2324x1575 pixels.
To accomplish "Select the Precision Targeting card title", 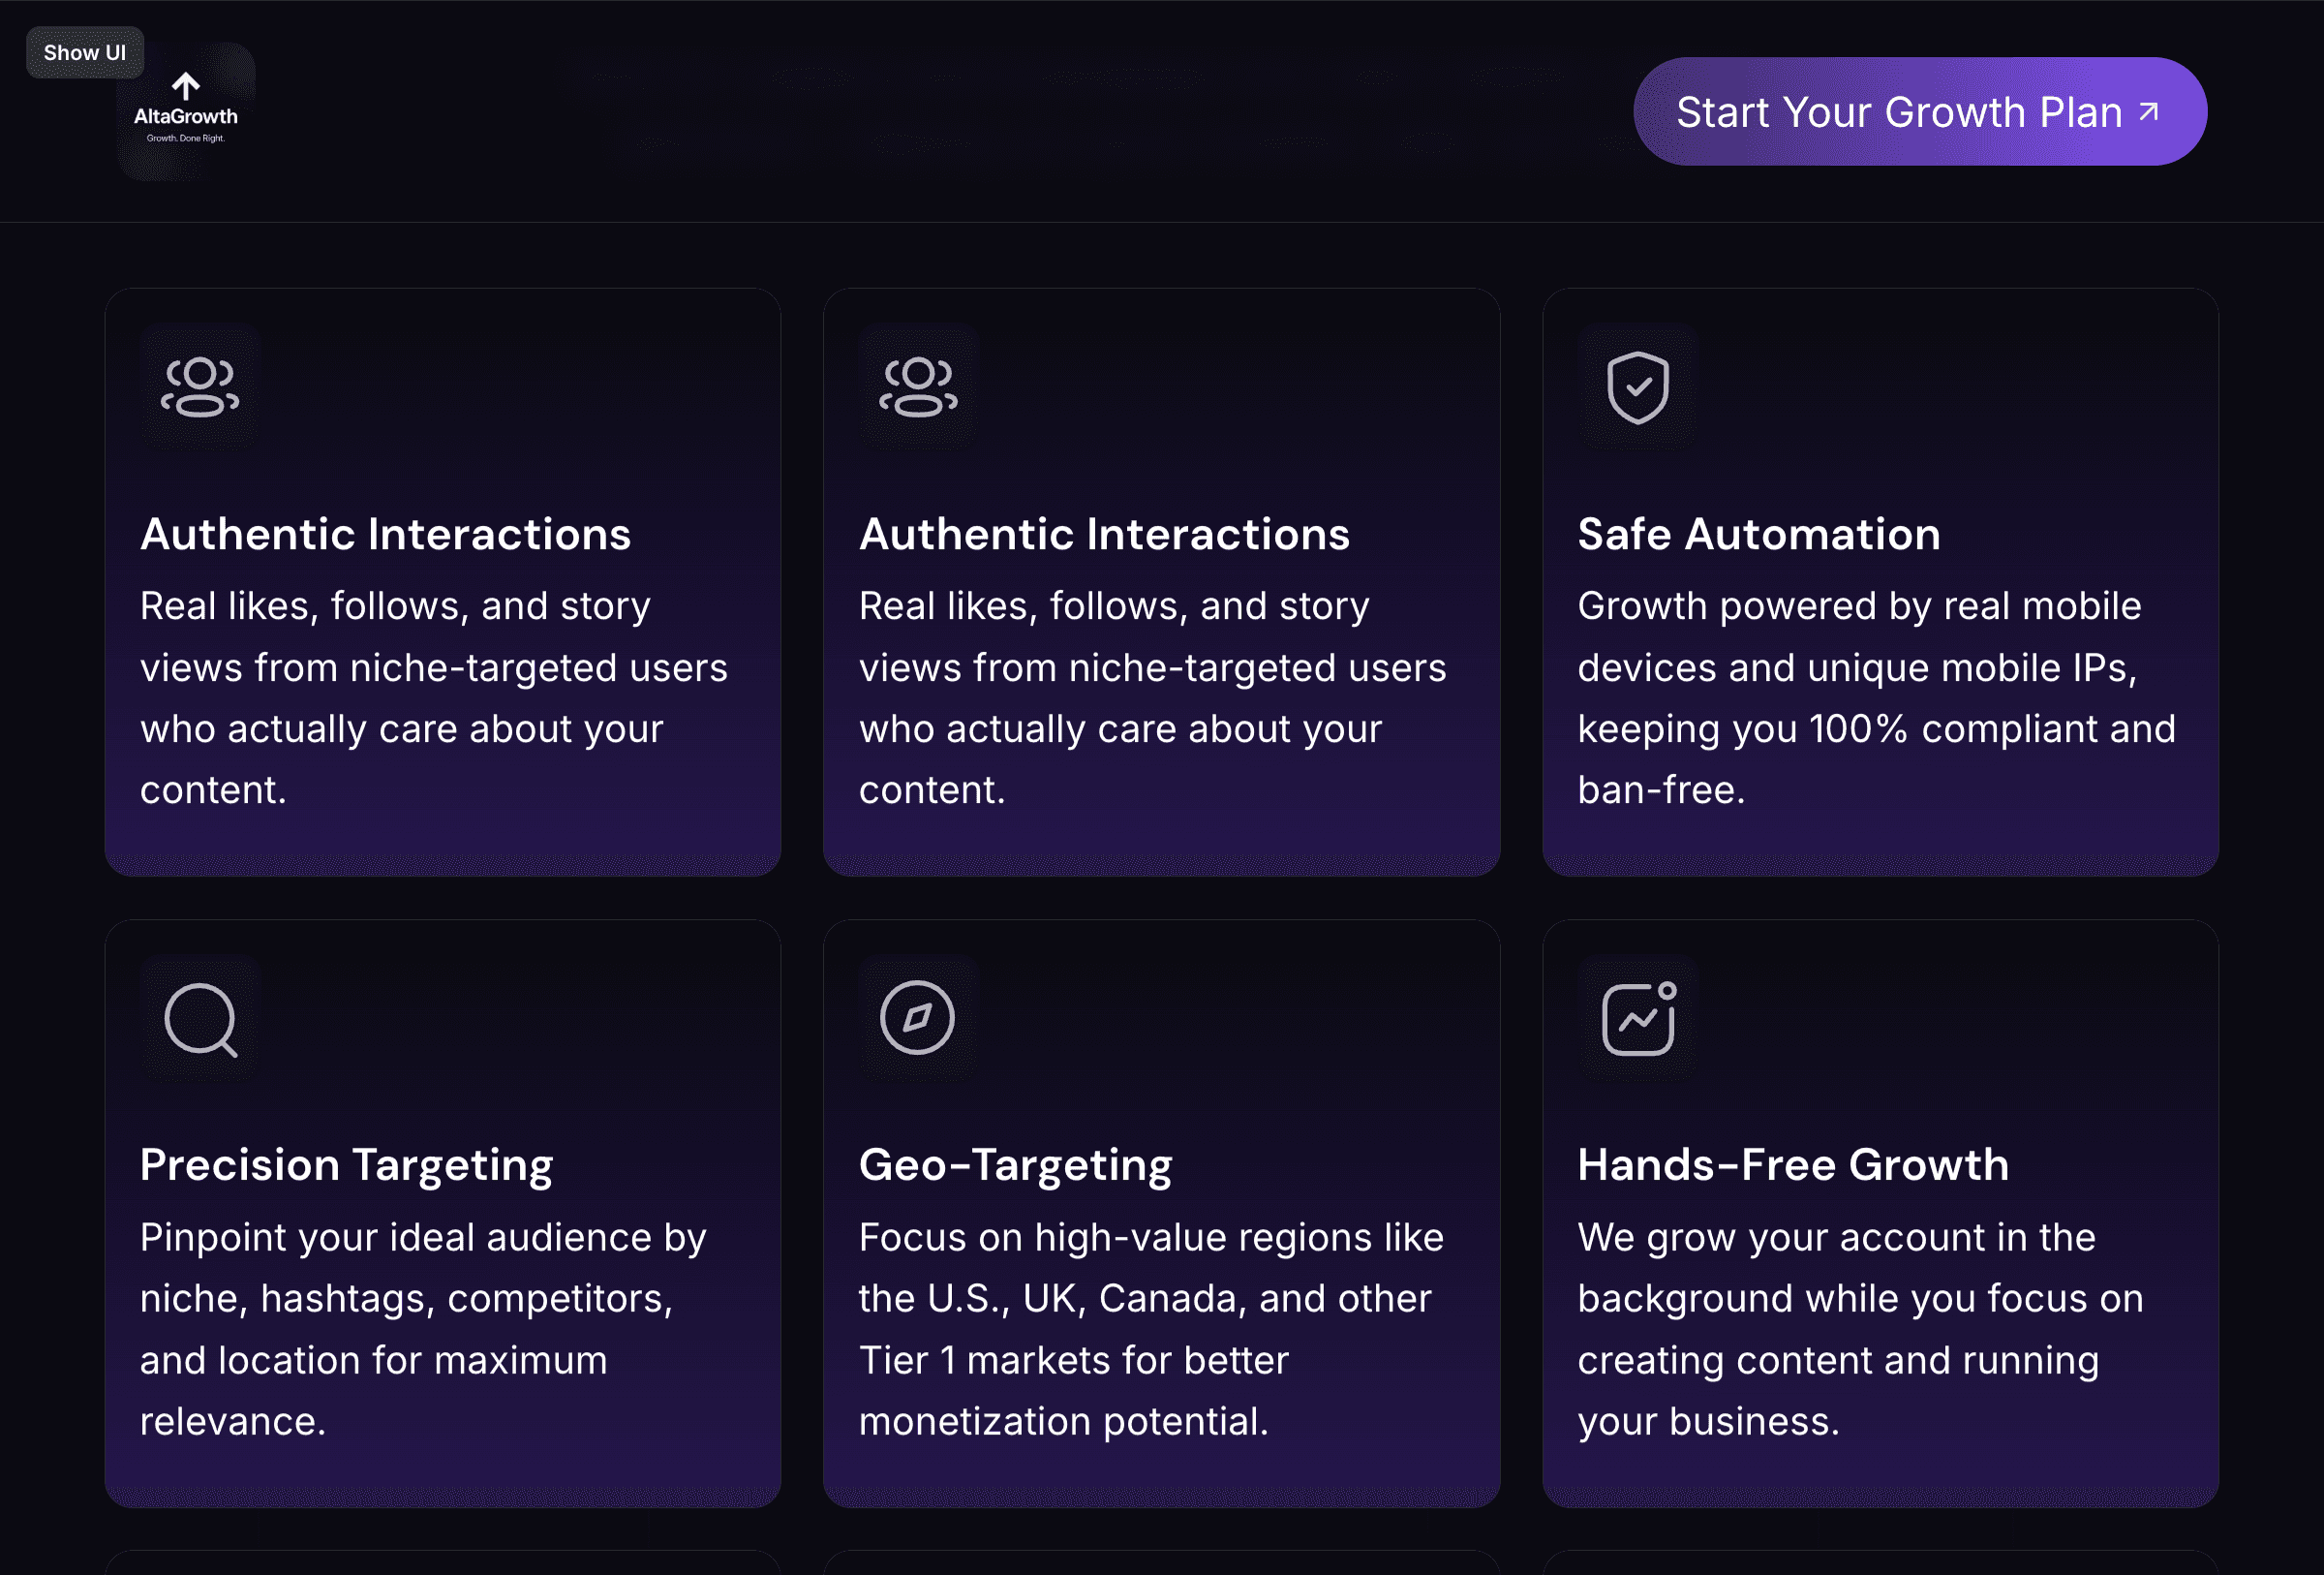I will pyautogui.click(x=346, y=1165).
